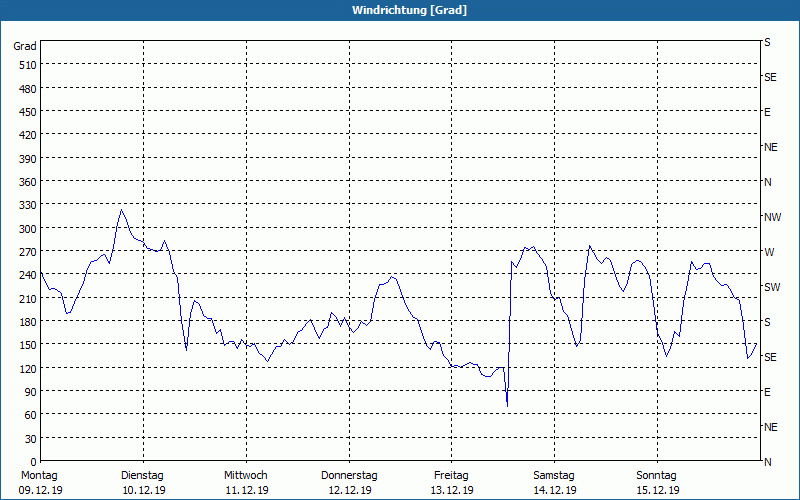800x500 pixels.
Task: Select the 120 value on the degree axis
Action: tap(29, 369)
